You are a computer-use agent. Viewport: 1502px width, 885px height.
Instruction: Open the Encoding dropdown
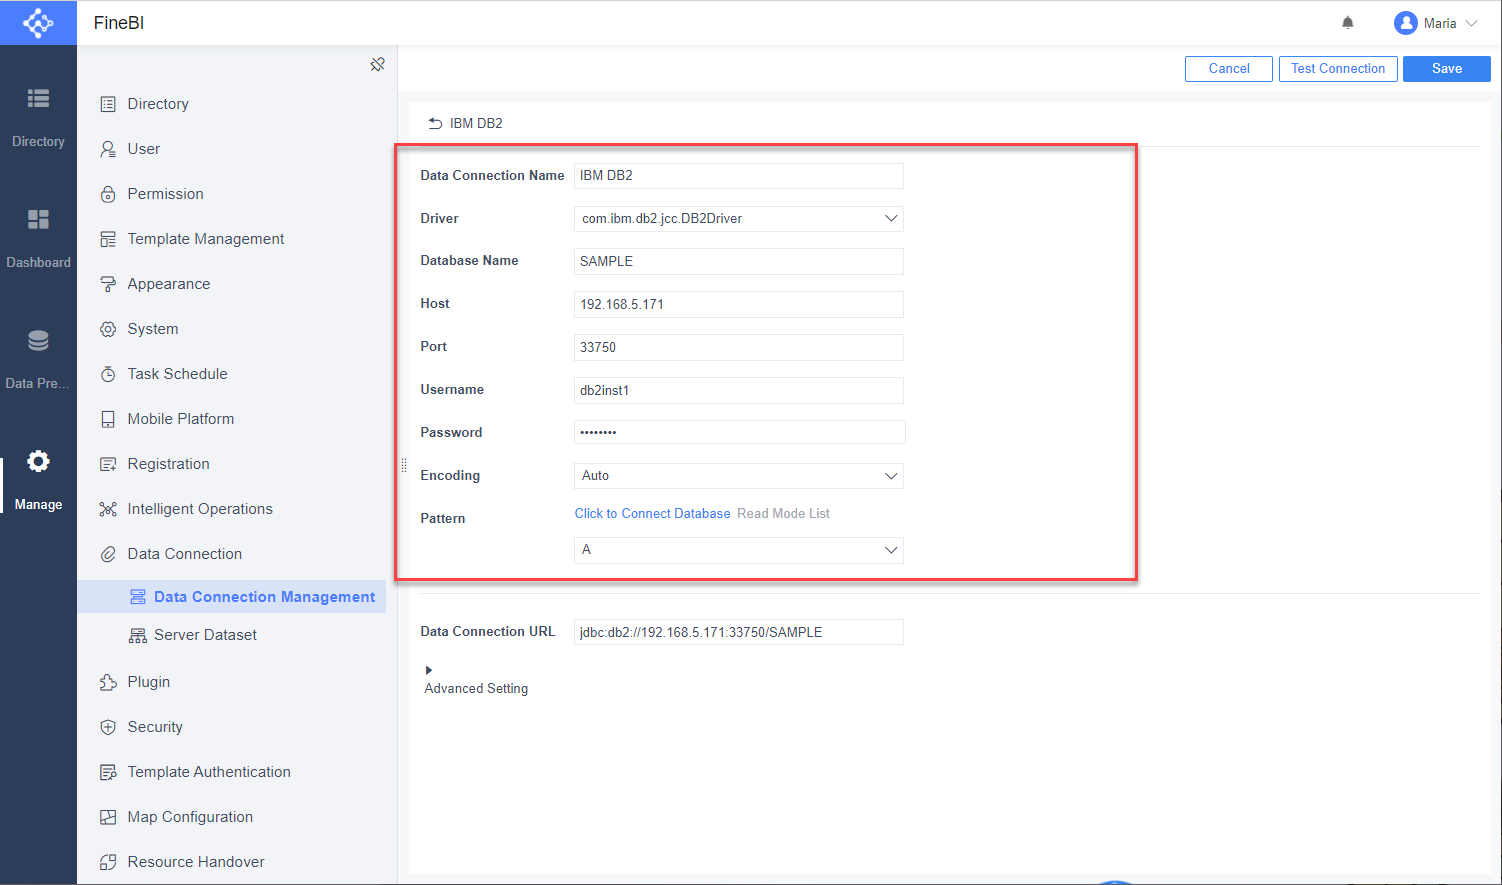739,476
